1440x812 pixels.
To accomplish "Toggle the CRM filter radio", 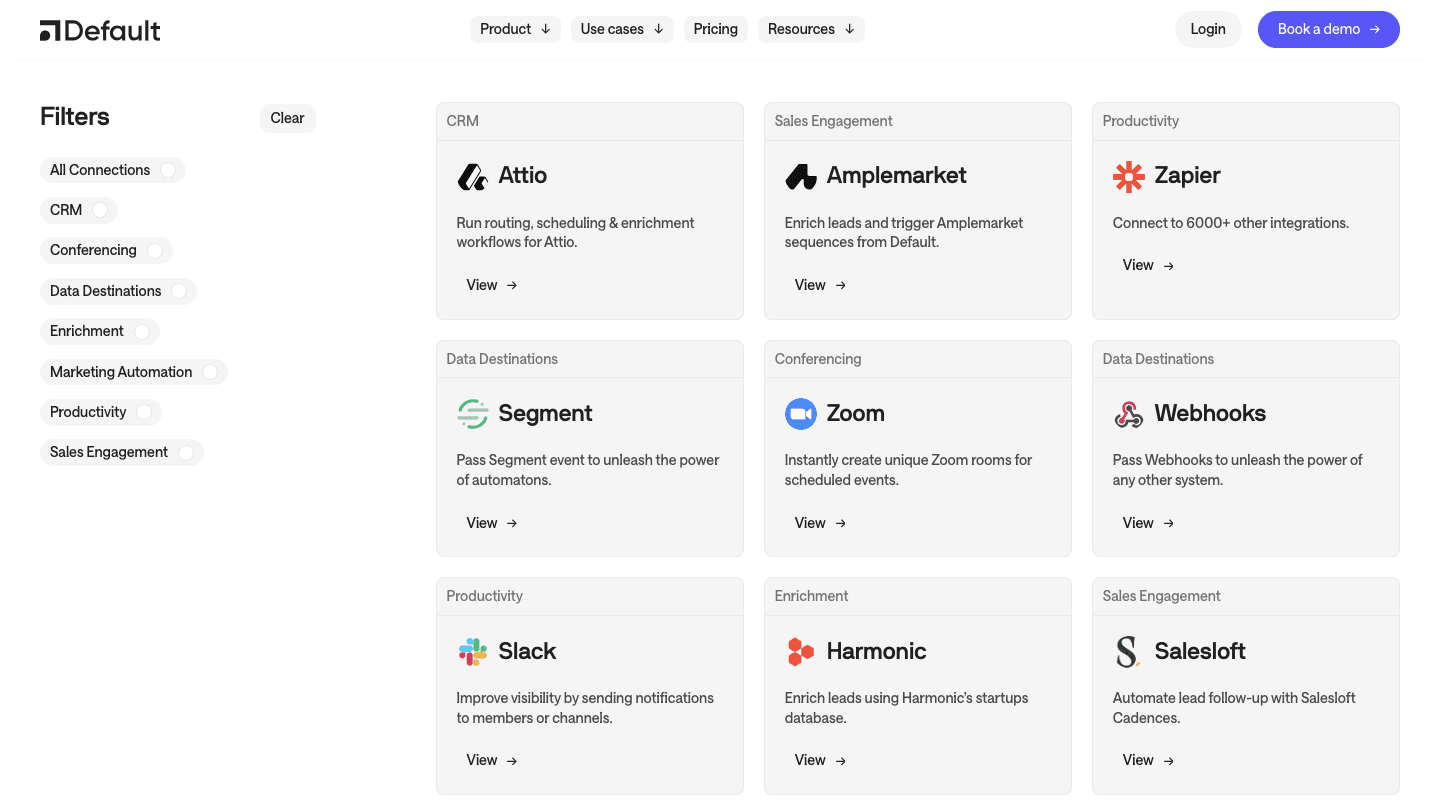I will click(x=100, y=210).
